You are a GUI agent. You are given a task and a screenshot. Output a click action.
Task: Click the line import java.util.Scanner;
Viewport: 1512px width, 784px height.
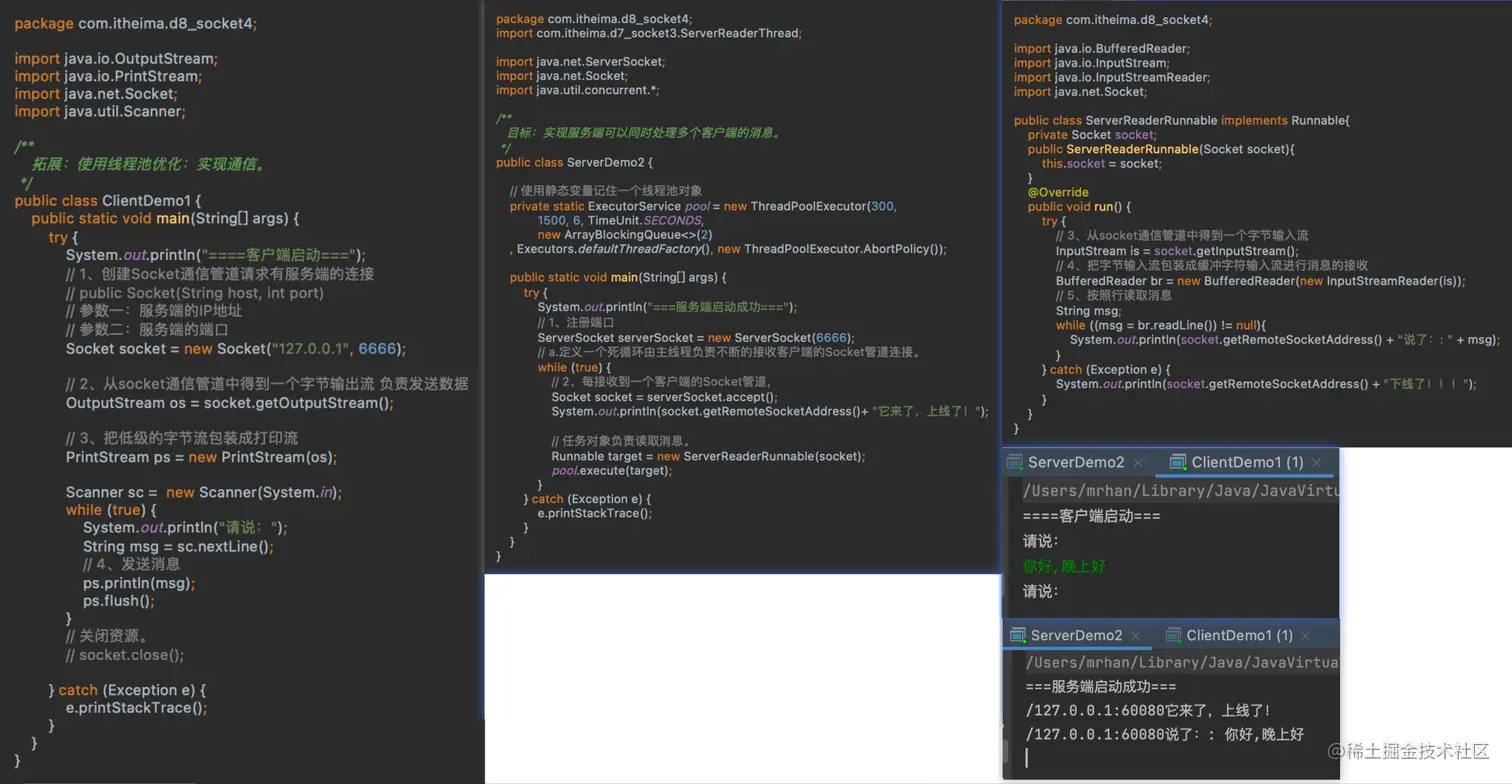[x=100, y=111]
